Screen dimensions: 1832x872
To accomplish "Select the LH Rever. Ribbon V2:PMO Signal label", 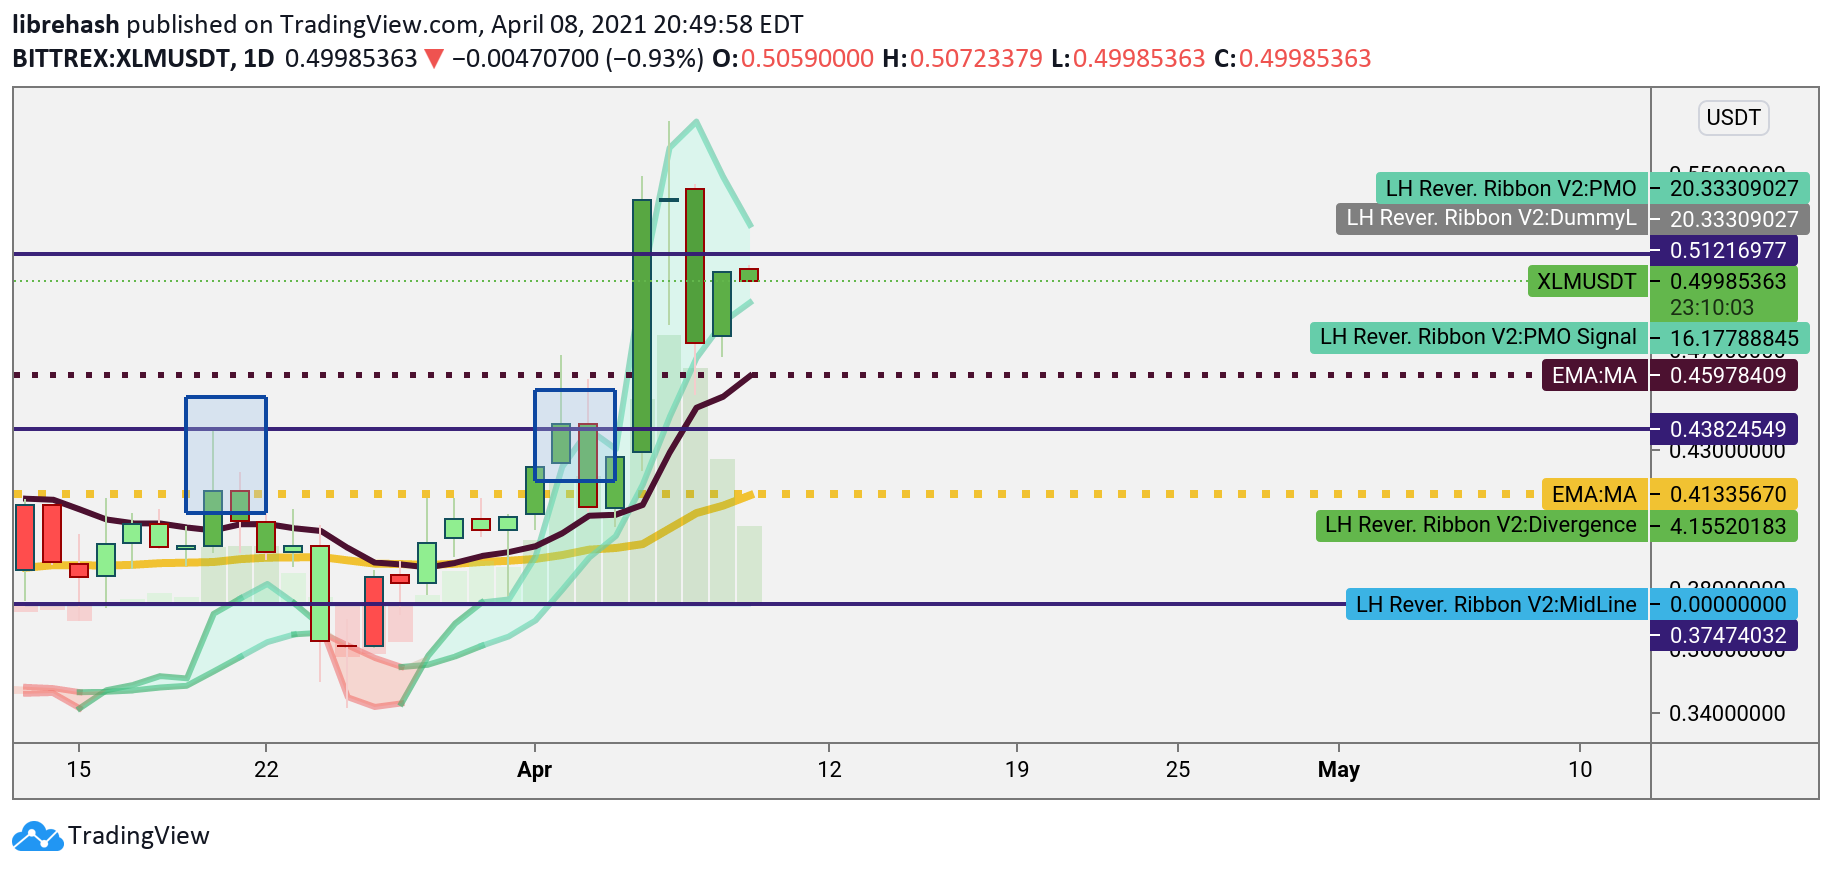I will [1478, 337].
